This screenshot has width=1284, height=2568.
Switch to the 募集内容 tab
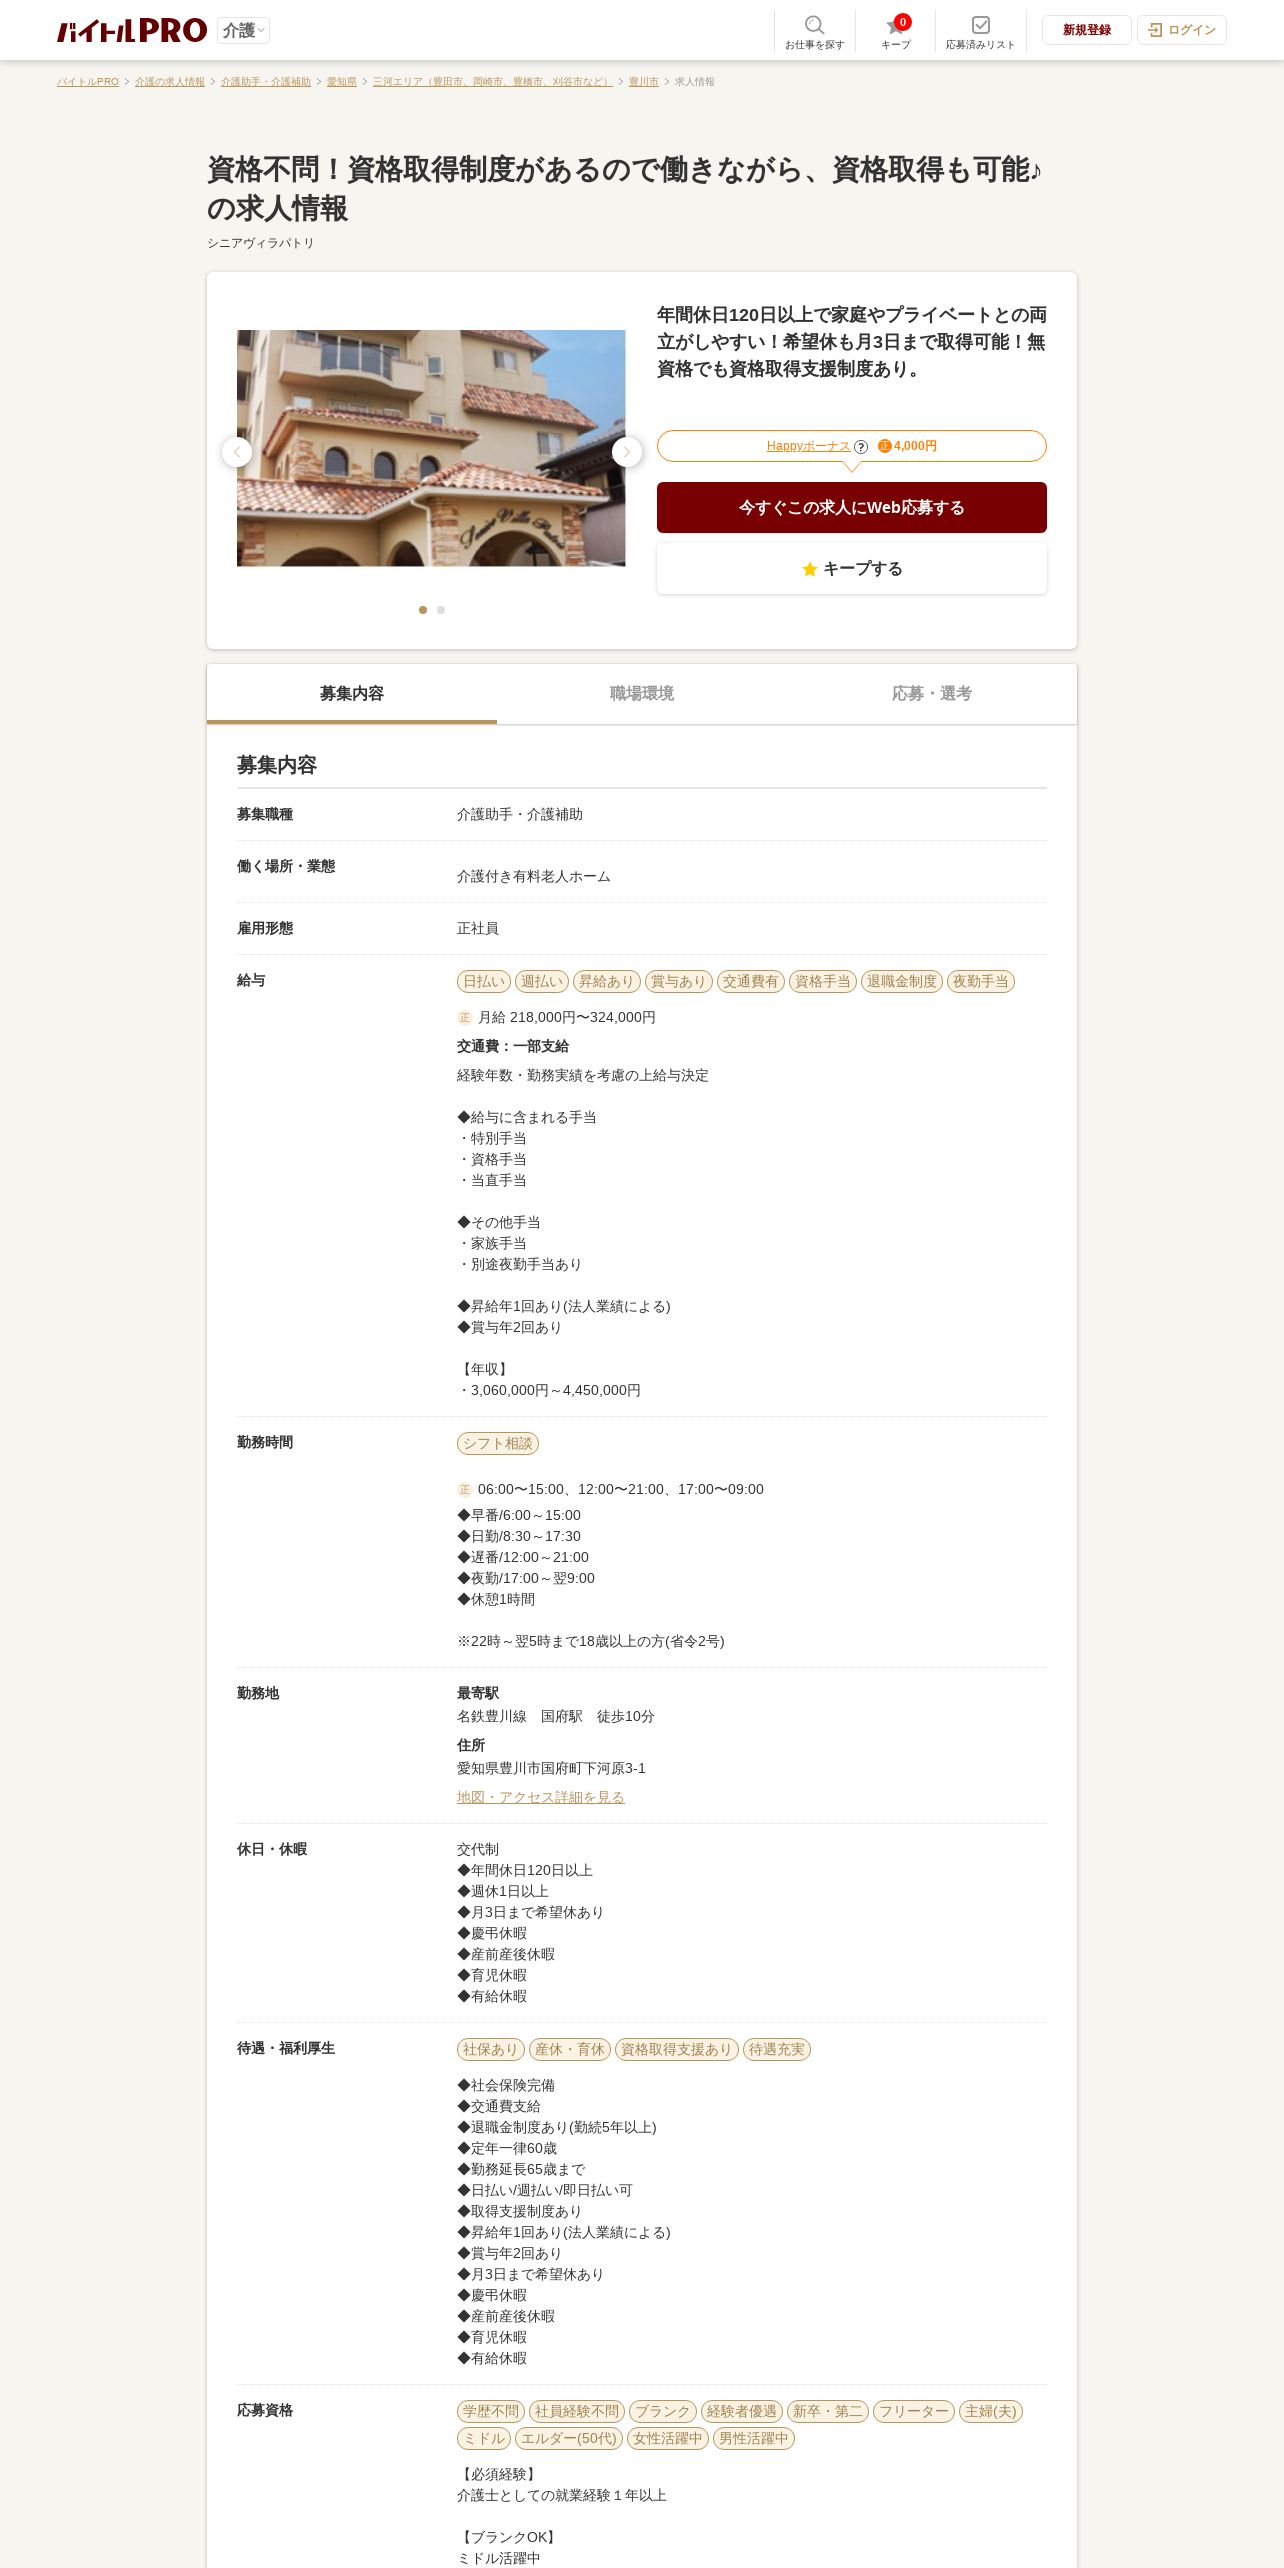[x=352, y=694]
